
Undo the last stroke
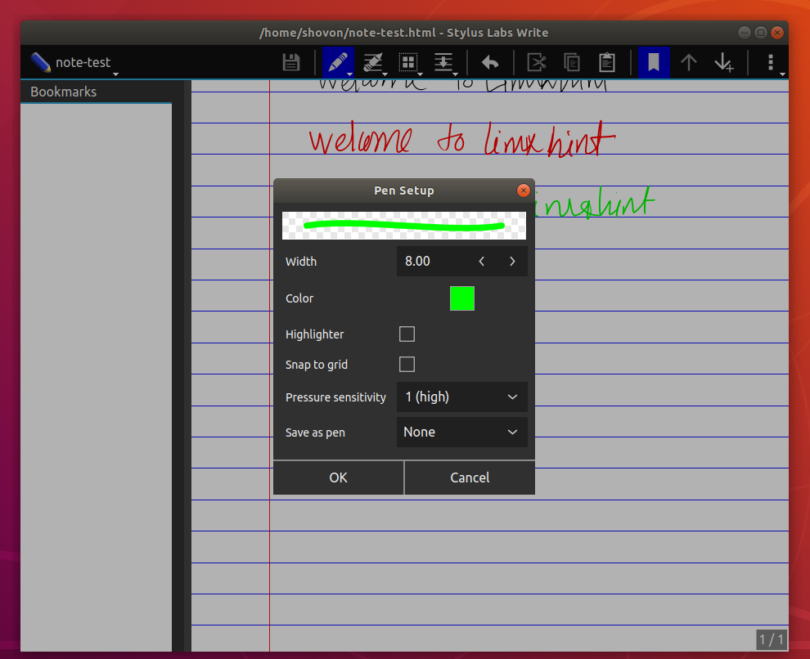click(x=489, y=62)
